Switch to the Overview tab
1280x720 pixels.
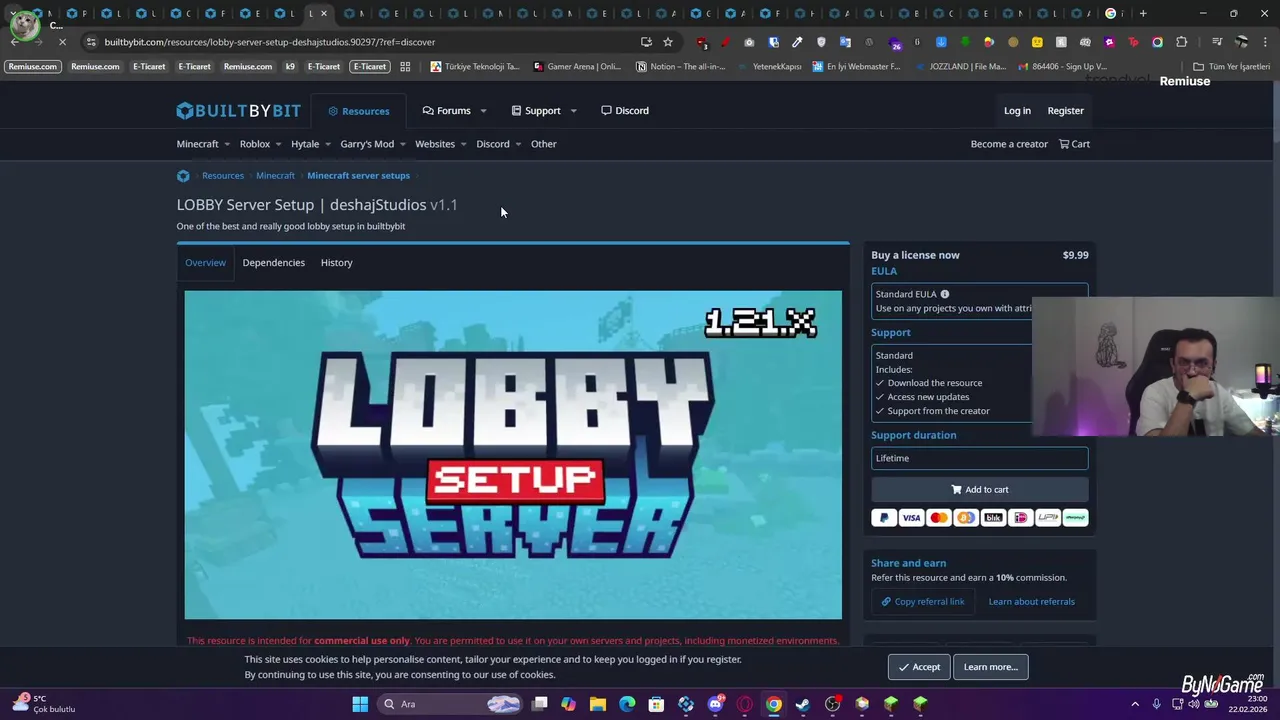click(205, 263)
